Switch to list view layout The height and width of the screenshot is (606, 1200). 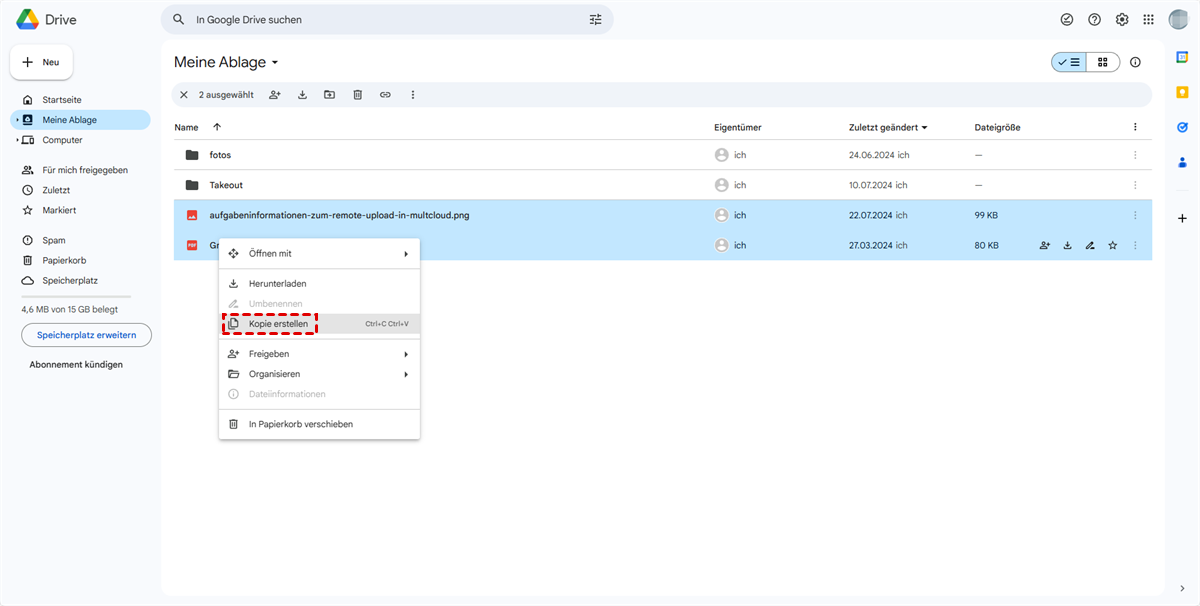1069,62
